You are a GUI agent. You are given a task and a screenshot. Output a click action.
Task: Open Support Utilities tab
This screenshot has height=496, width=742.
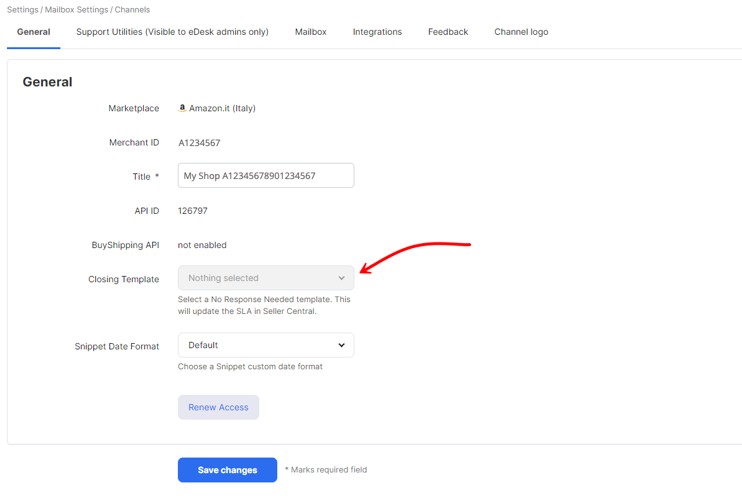pos(172,32)
